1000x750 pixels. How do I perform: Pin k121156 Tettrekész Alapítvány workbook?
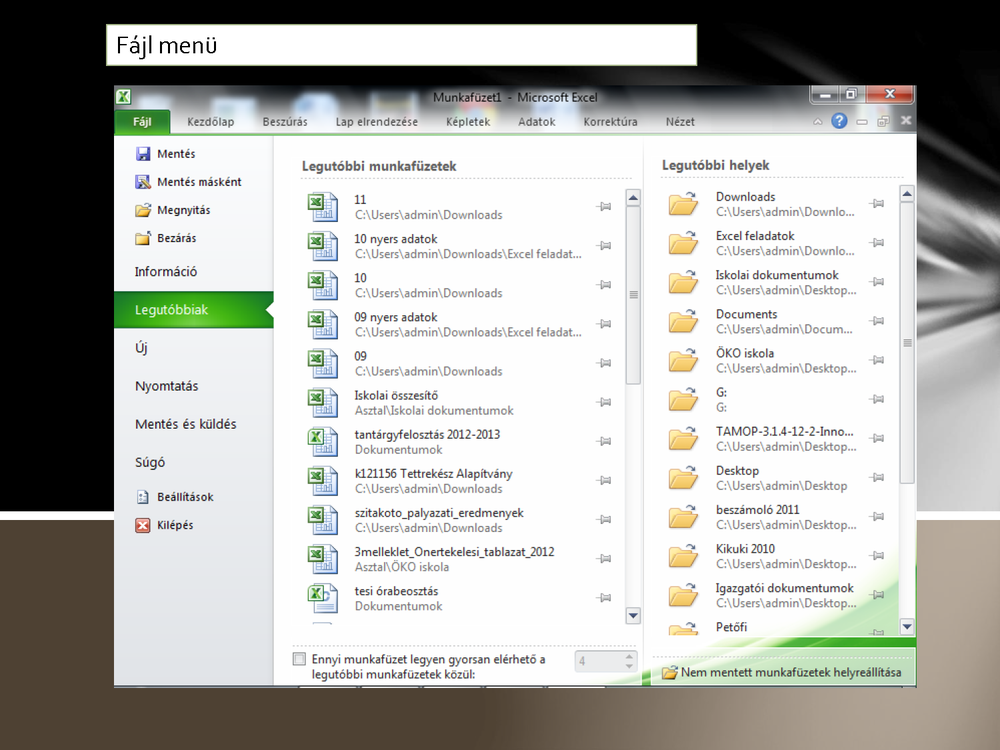(x=604, y=481)
